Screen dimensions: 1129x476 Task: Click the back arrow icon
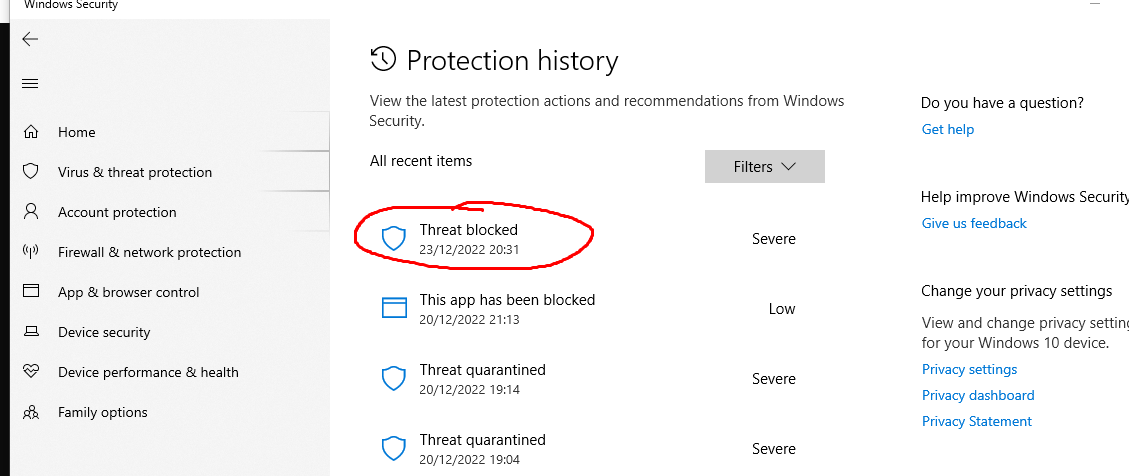30,39
